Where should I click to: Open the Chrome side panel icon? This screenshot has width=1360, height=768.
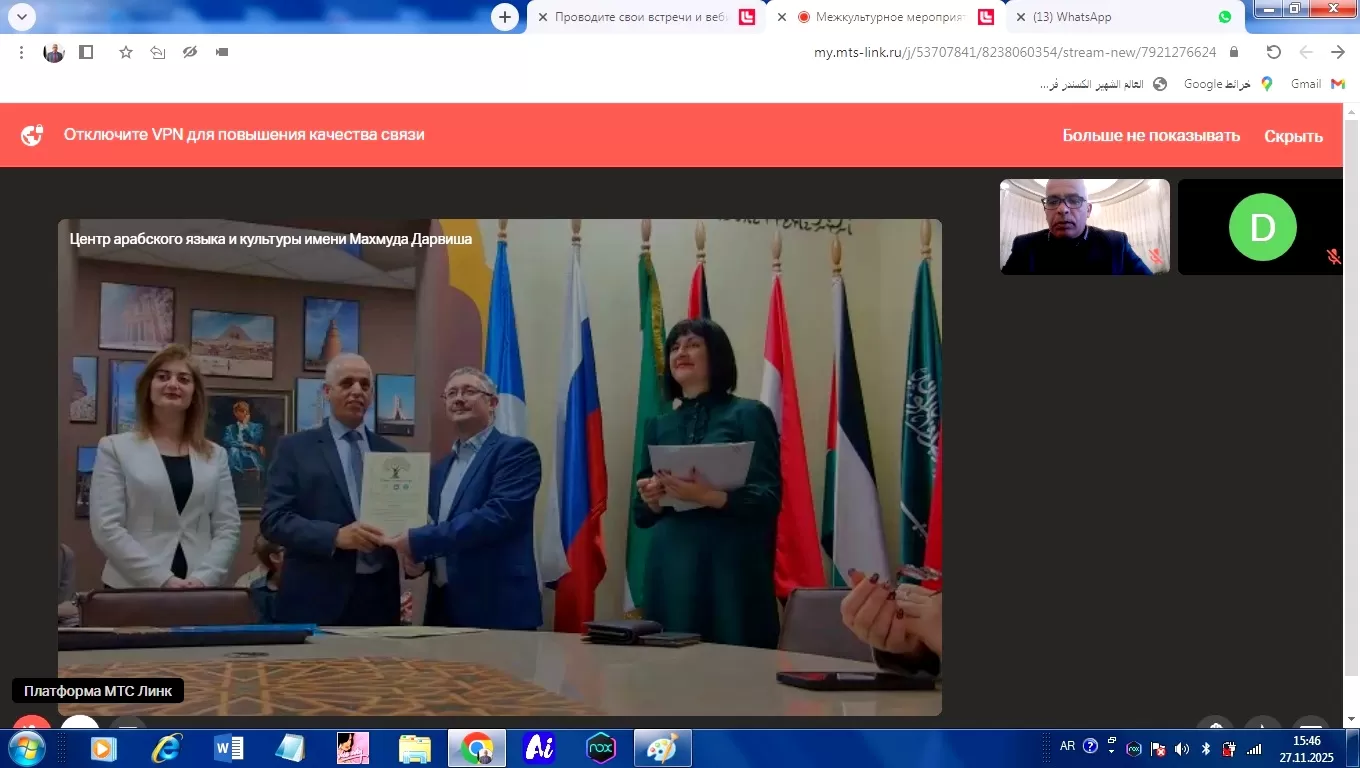(86, 52)
